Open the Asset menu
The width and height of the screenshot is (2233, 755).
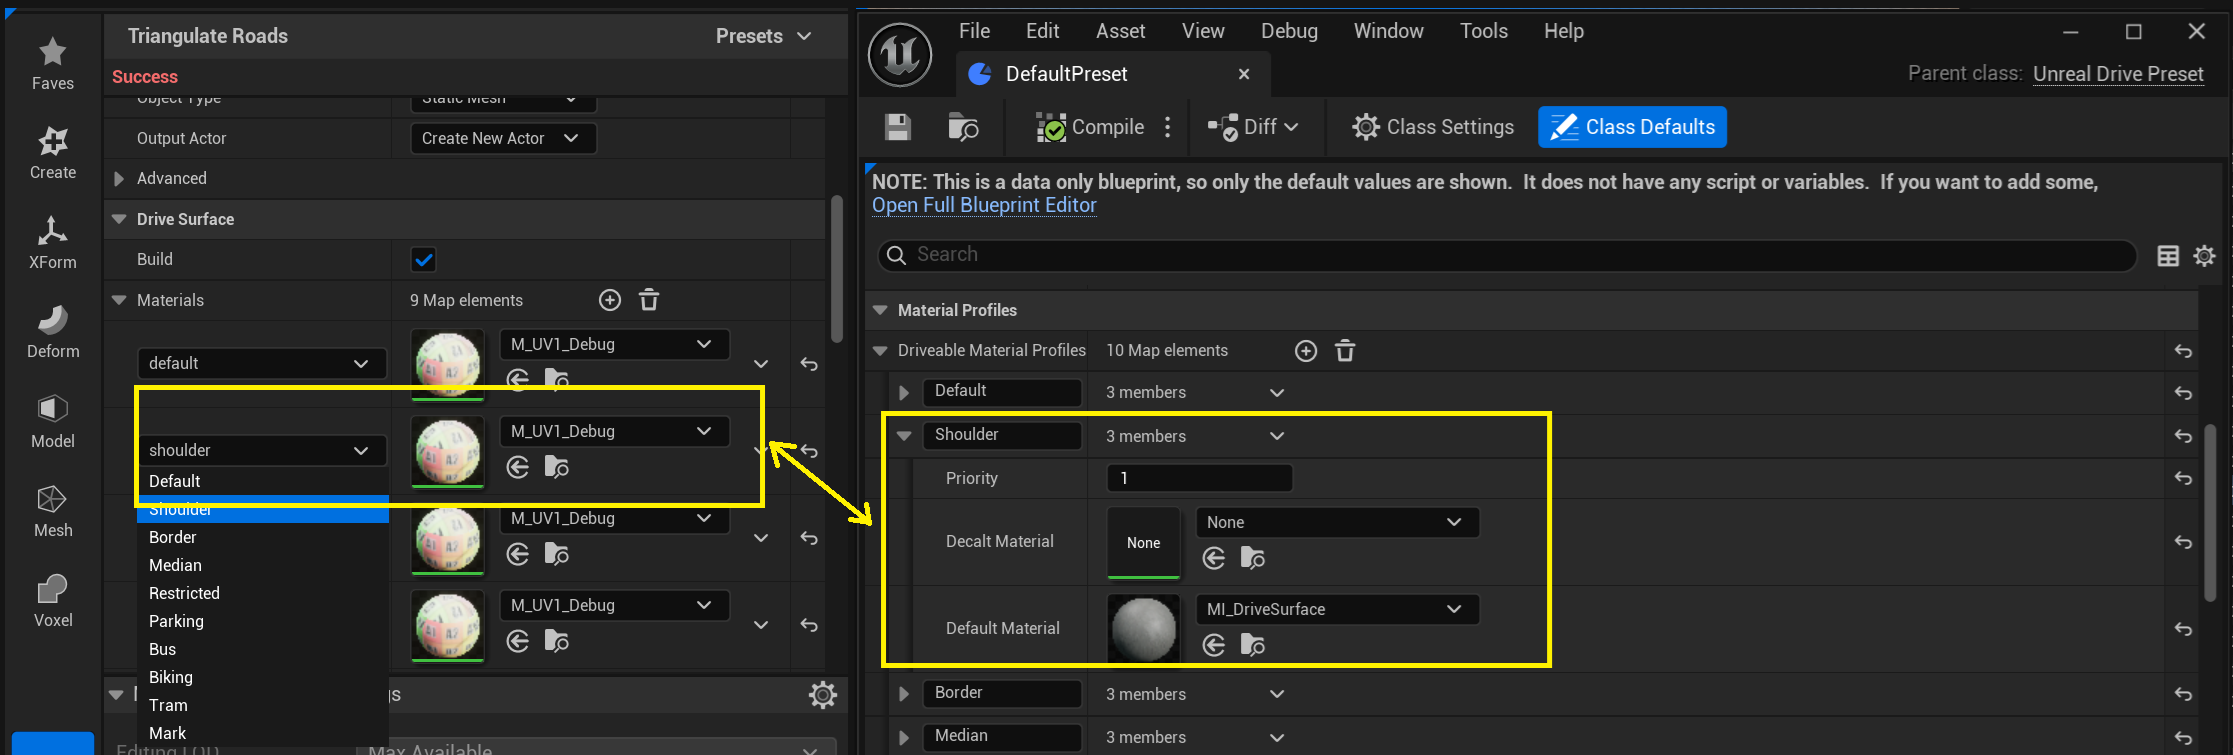(x=1120, y=31)
